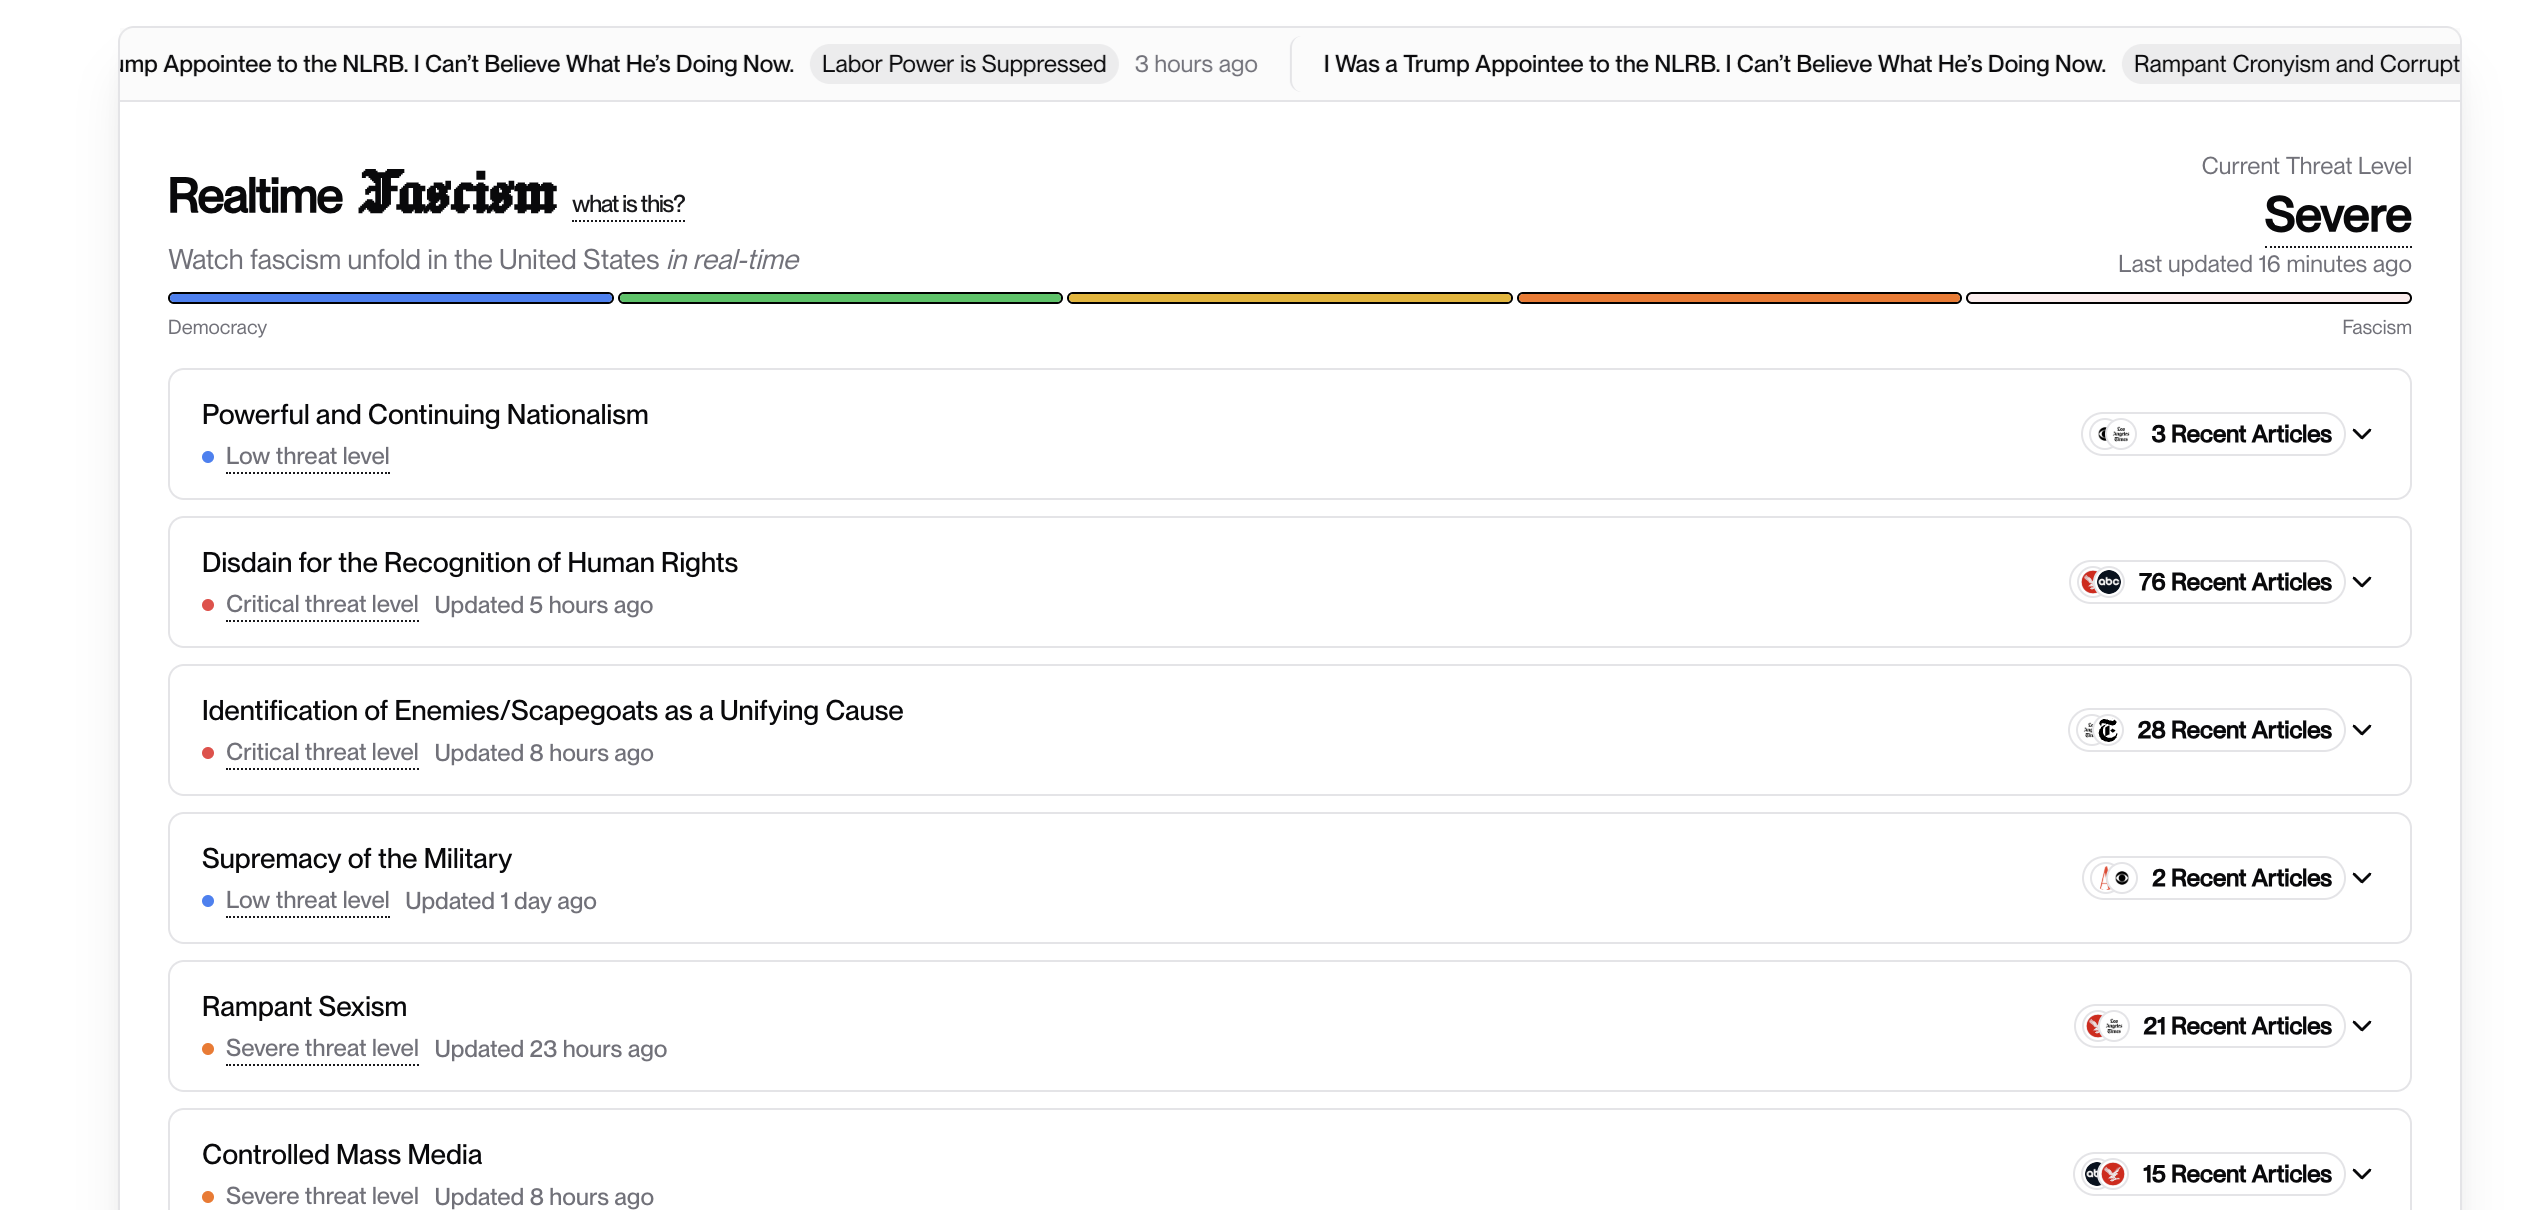Click the source icons beside 15 Recent Articles

tap(2104, 1174)
